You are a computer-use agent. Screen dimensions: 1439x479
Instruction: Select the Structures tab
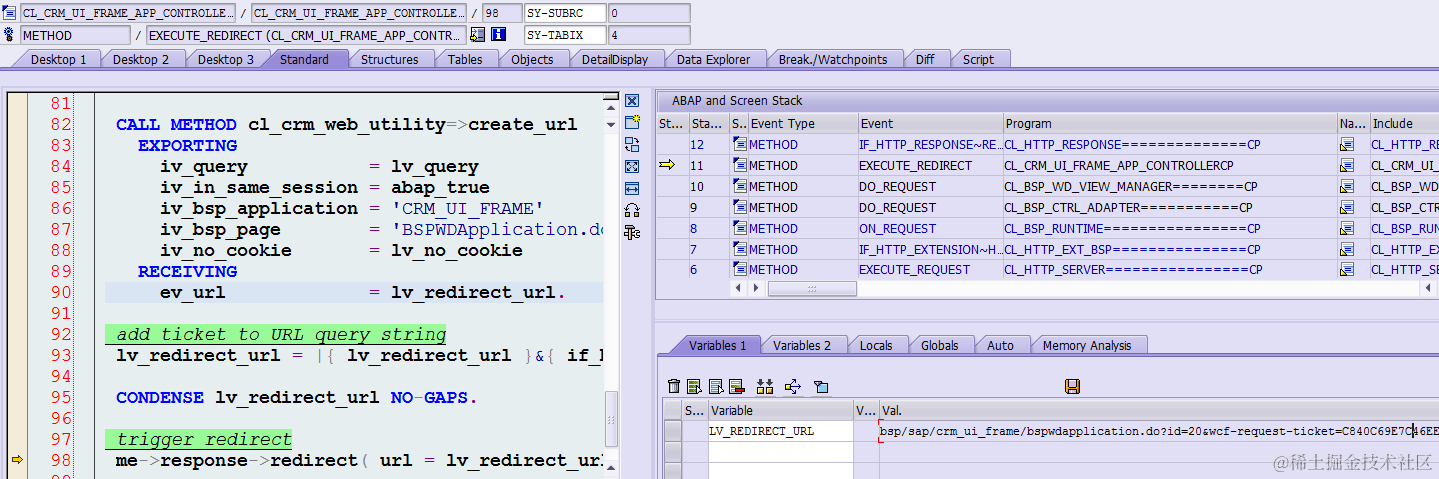coord(390,59)
